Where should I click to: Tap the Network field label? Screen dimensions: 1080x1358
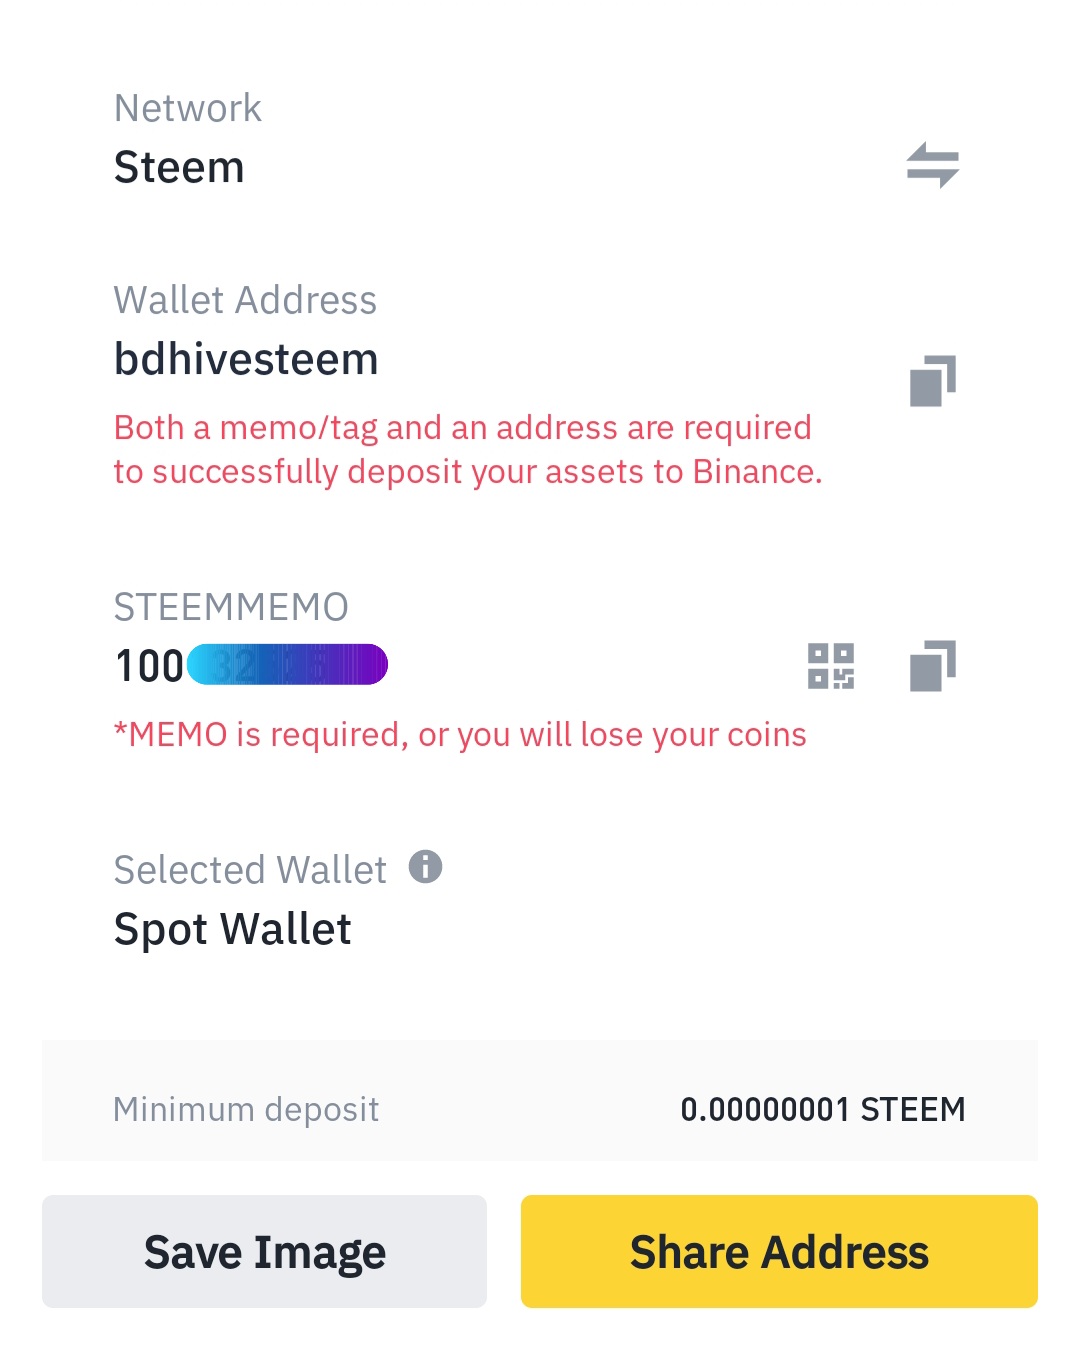pos(188,108)
